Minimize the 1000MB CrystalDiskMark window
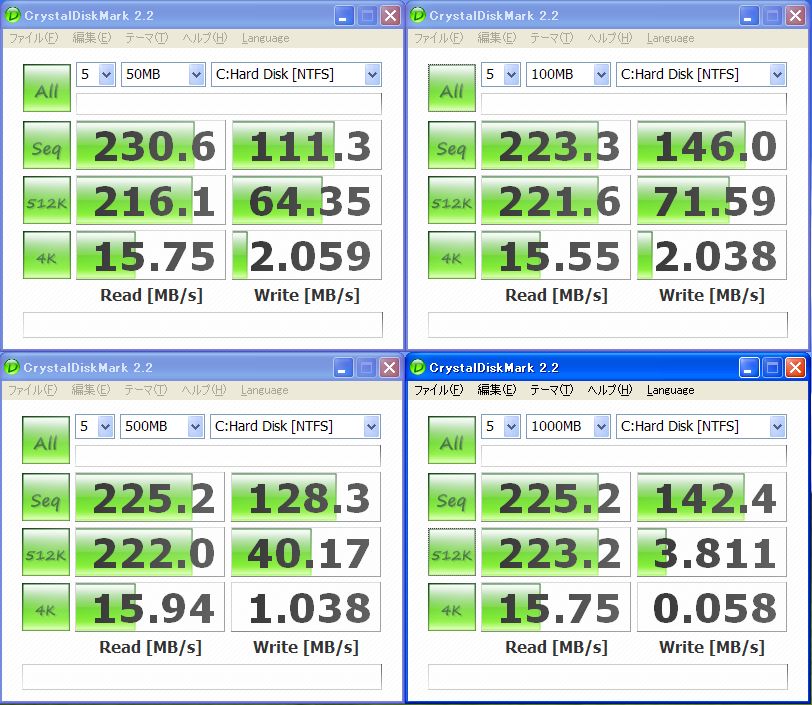Screen dimensions: 812x705 tap(748, 367)
